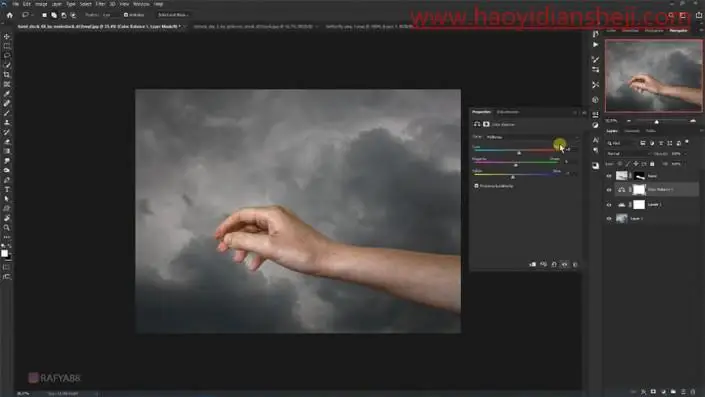Screen dimensions: 705x397
Task: Toggle Quick Mask mode icon
Action: [x=6, y=267]
